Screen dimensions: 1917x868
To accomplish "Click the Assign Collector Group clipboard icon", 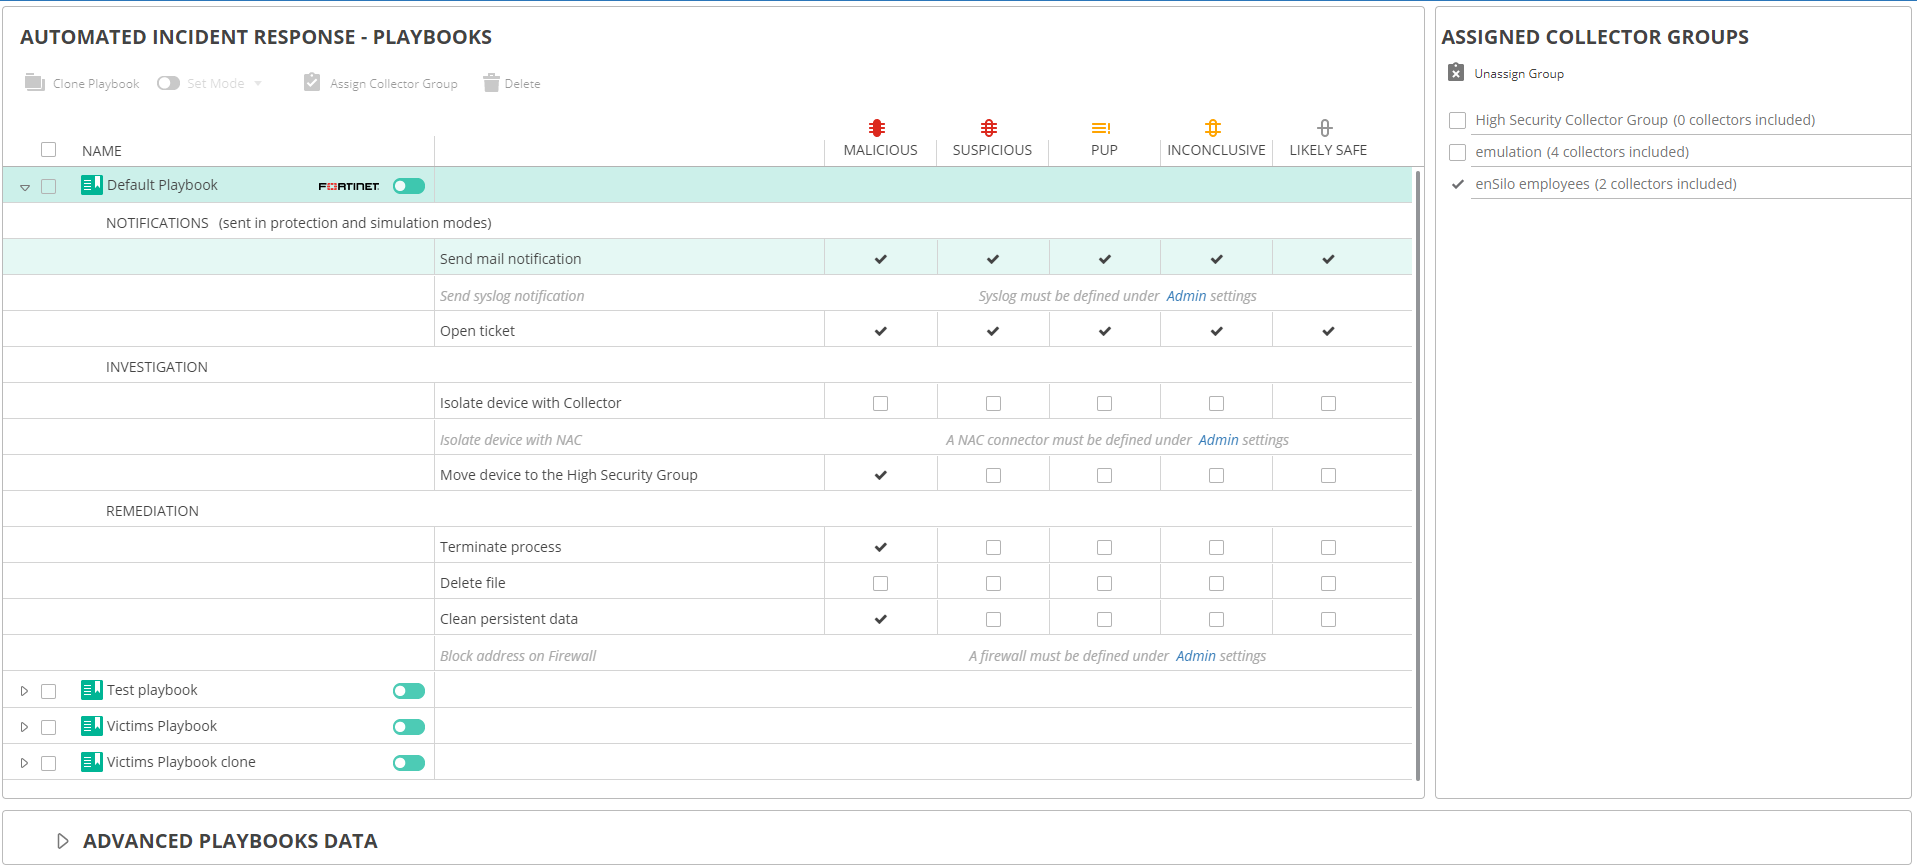I will (312, 82).
